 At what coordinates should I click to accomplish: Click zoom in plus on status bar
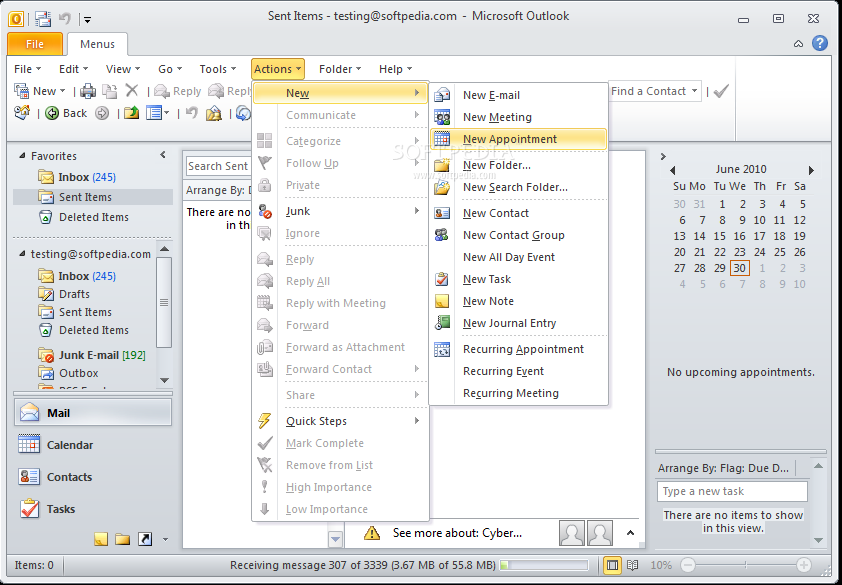tap(803, 565)
